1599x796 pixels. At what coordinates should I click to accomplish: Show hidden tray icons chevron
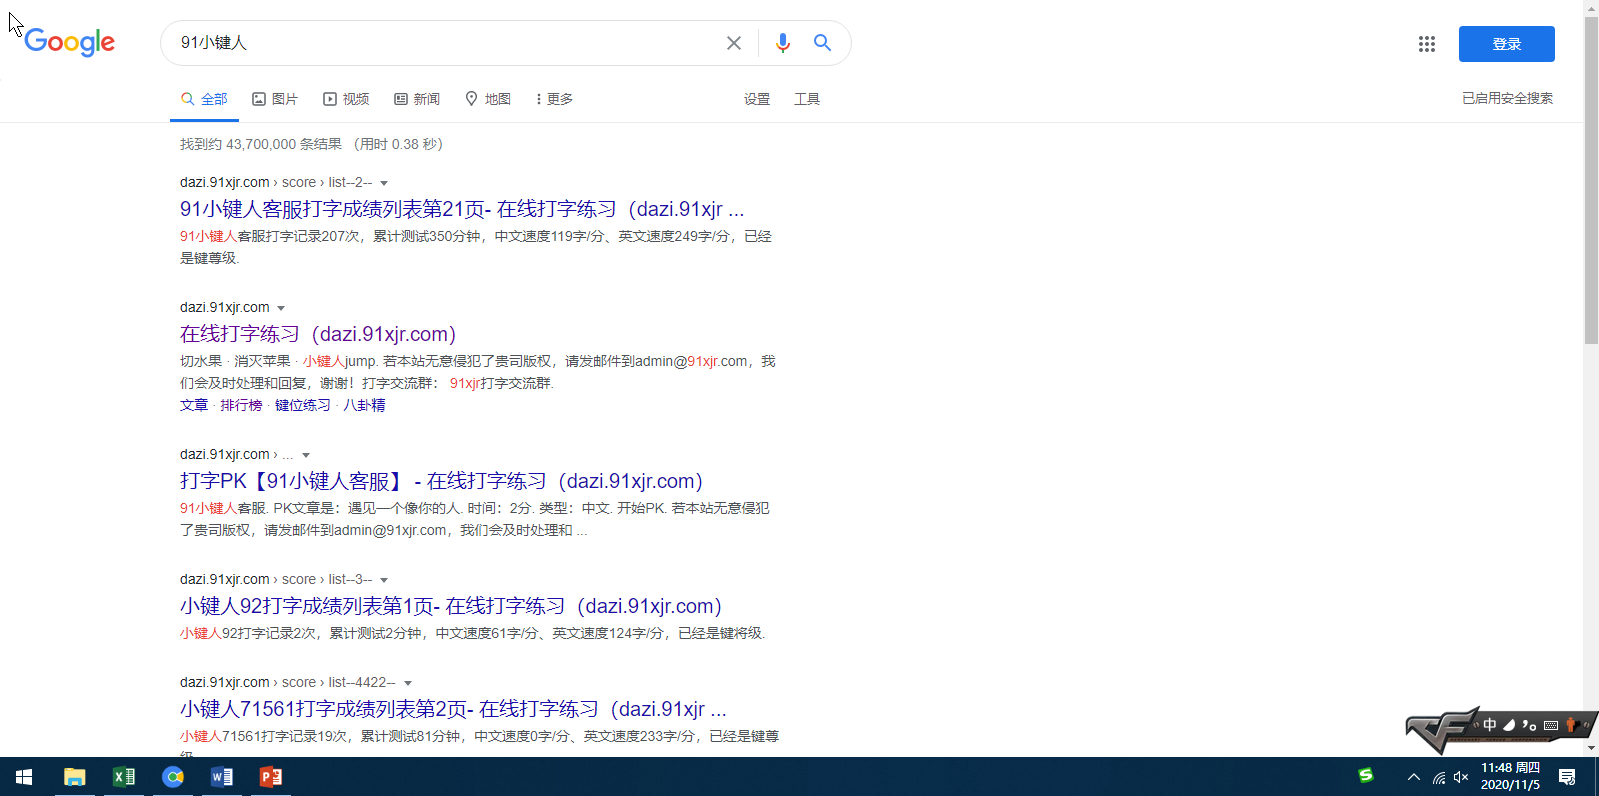click(1414, 777)
